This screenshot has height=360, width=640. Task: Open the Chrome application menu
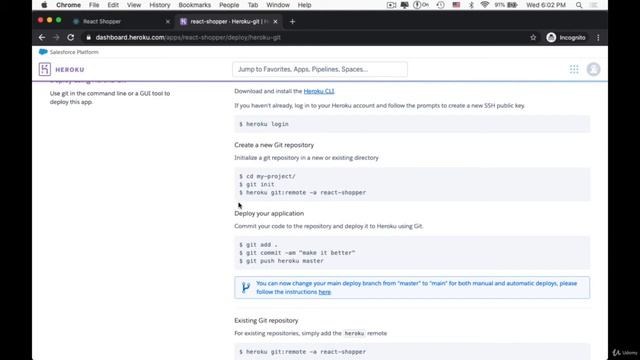tap(68, 5)
